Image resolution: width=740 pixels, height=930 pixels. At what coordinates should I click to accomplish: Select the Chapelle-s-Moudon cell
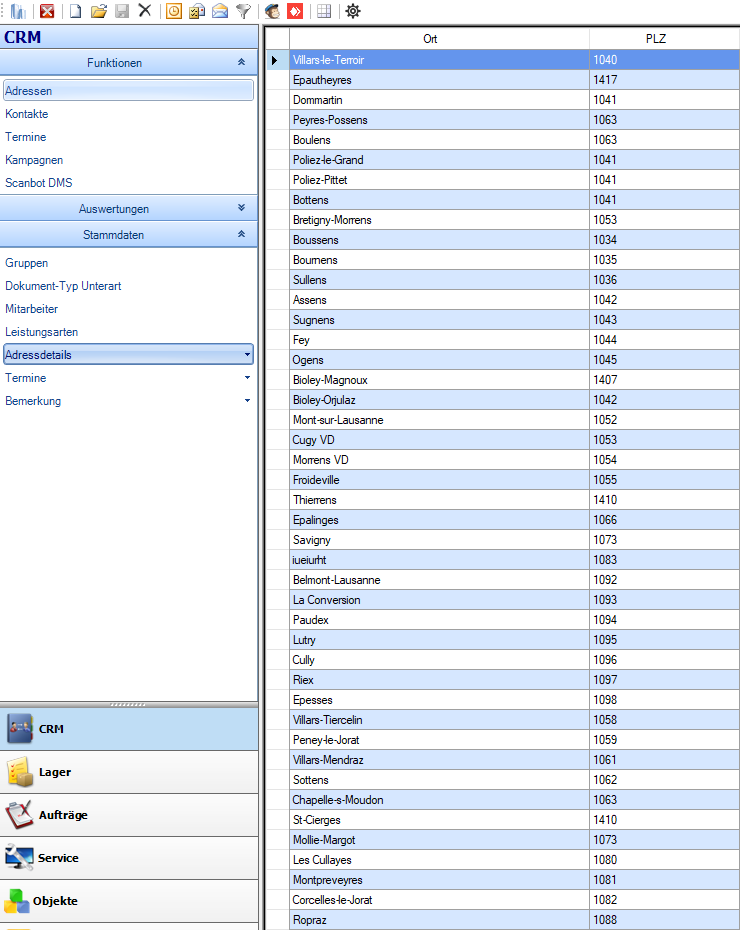point(439,800)
